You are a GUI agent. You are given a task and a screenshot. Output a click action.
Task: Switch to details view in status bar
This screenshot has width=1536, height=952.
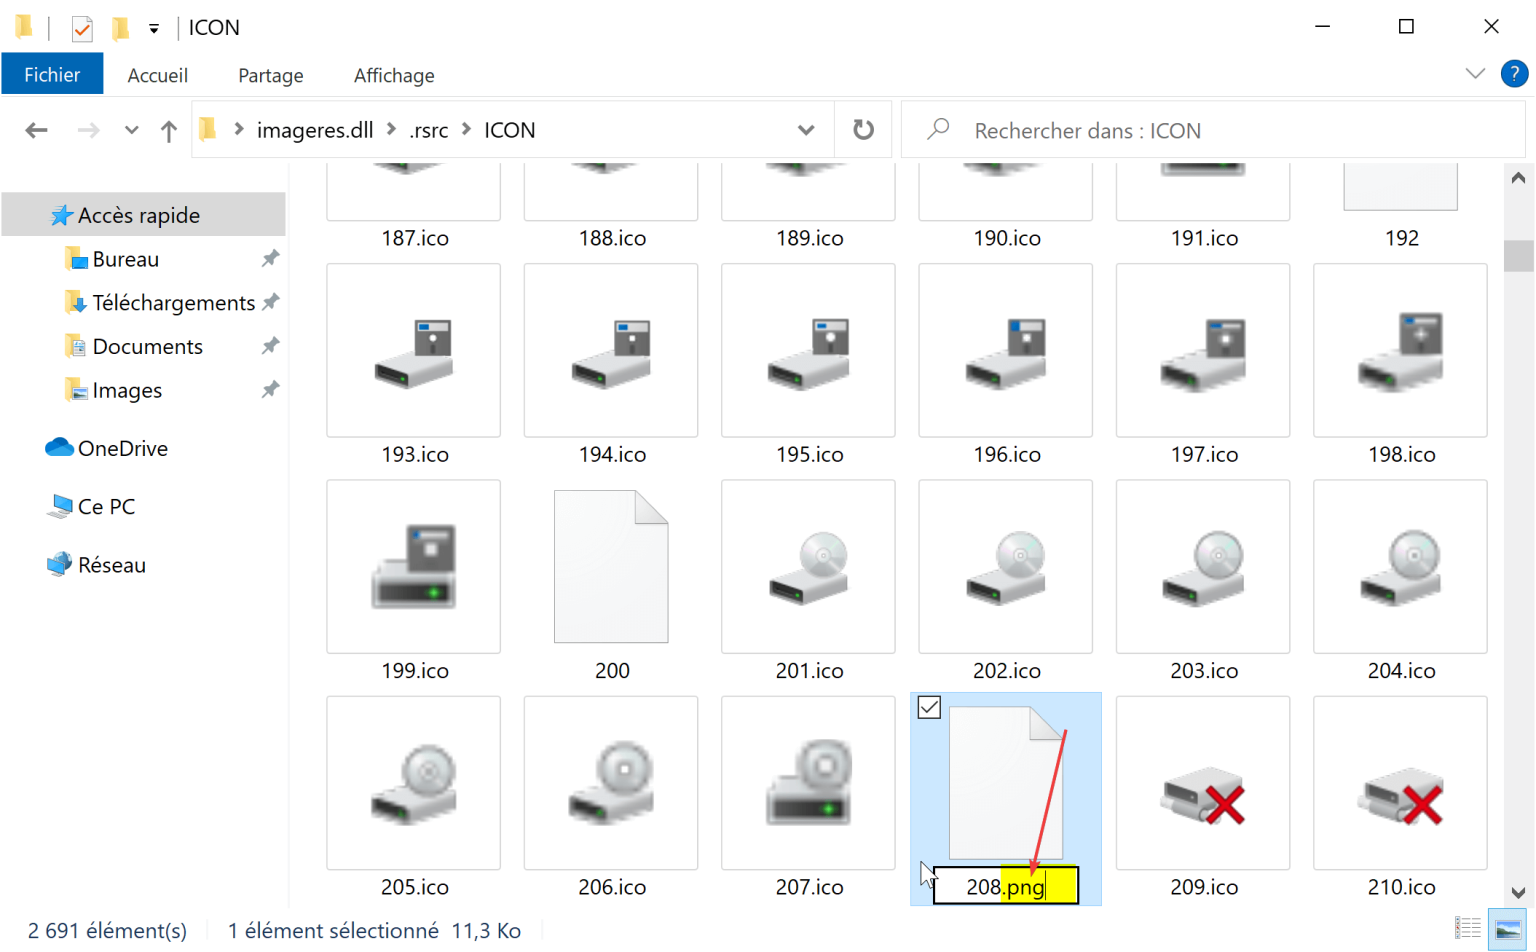1469,930
